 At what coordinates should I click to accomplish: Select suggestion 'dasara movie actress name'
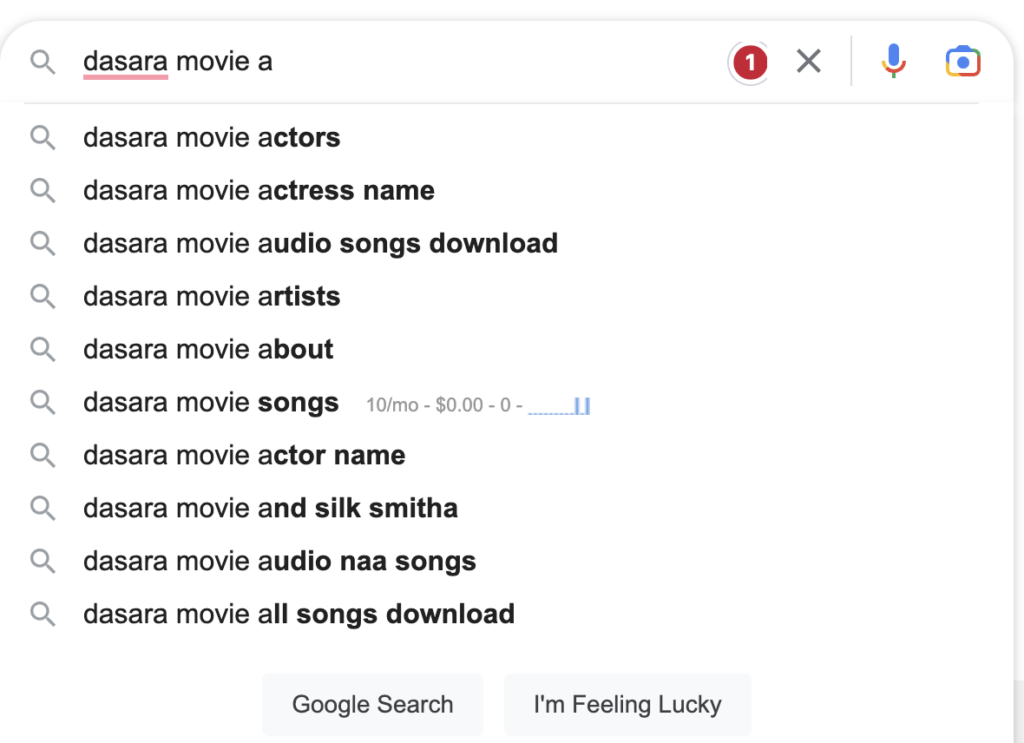pyautogui.click(x=258, y=191)
